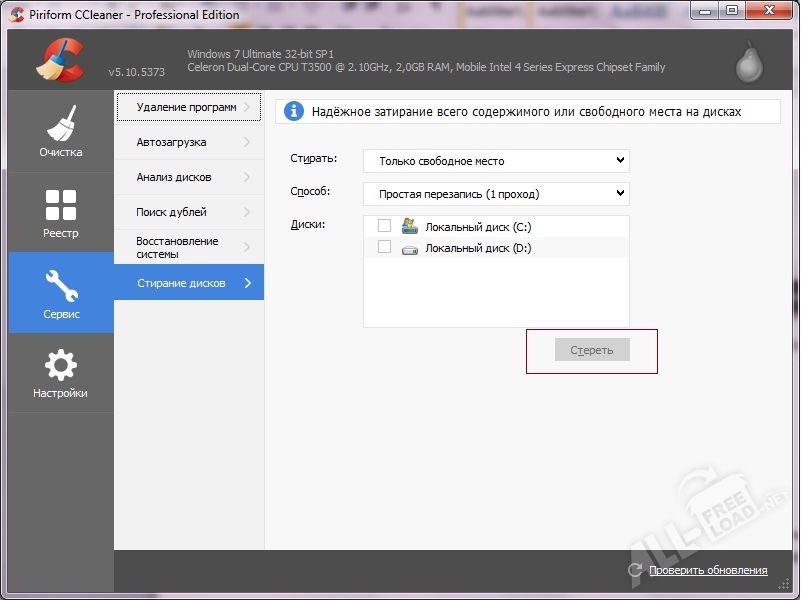Close the CCleaner window
The height and width of the screenshot is (600, 801).
tap(769, 11)
